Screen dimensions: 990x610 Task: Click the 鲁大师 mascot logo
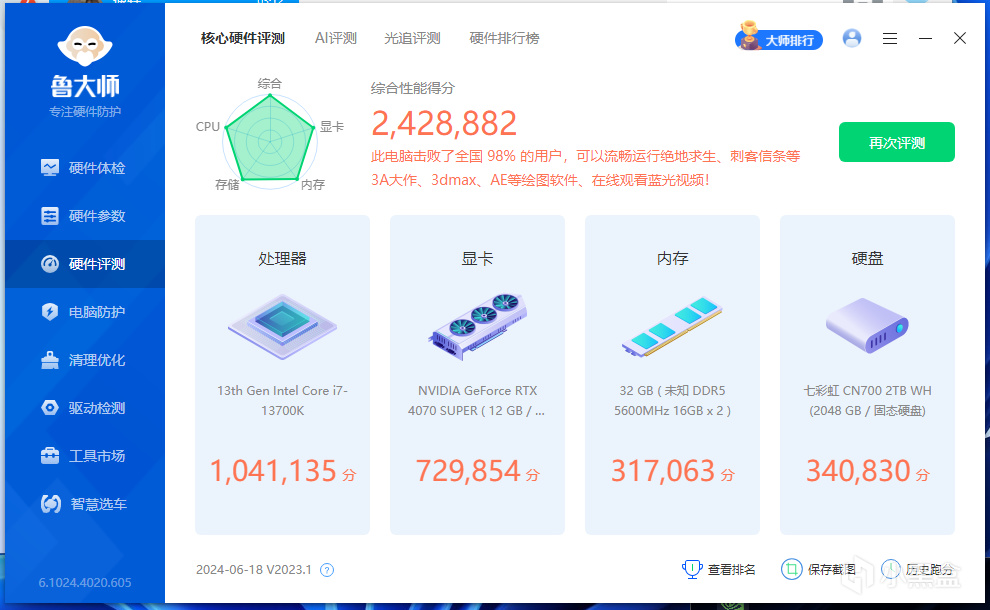click(x=85, y=46)
